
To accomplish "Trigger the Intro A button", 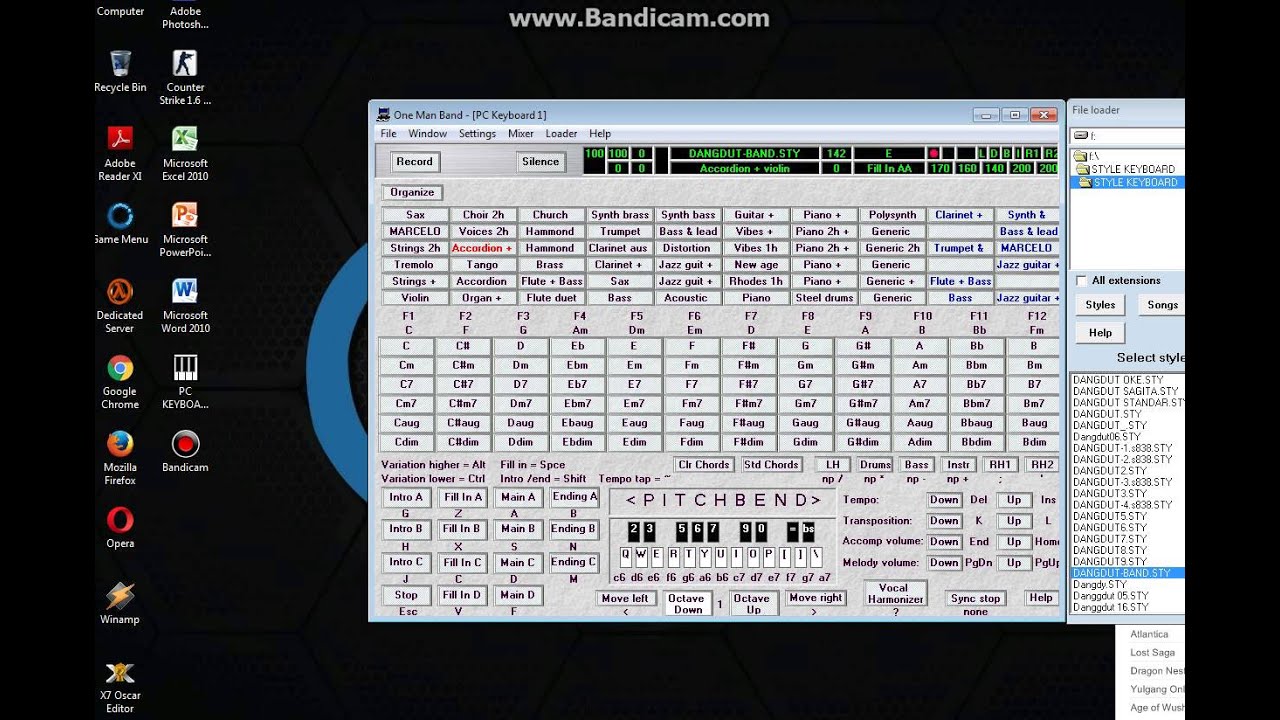I will click(x=406, y=498).
